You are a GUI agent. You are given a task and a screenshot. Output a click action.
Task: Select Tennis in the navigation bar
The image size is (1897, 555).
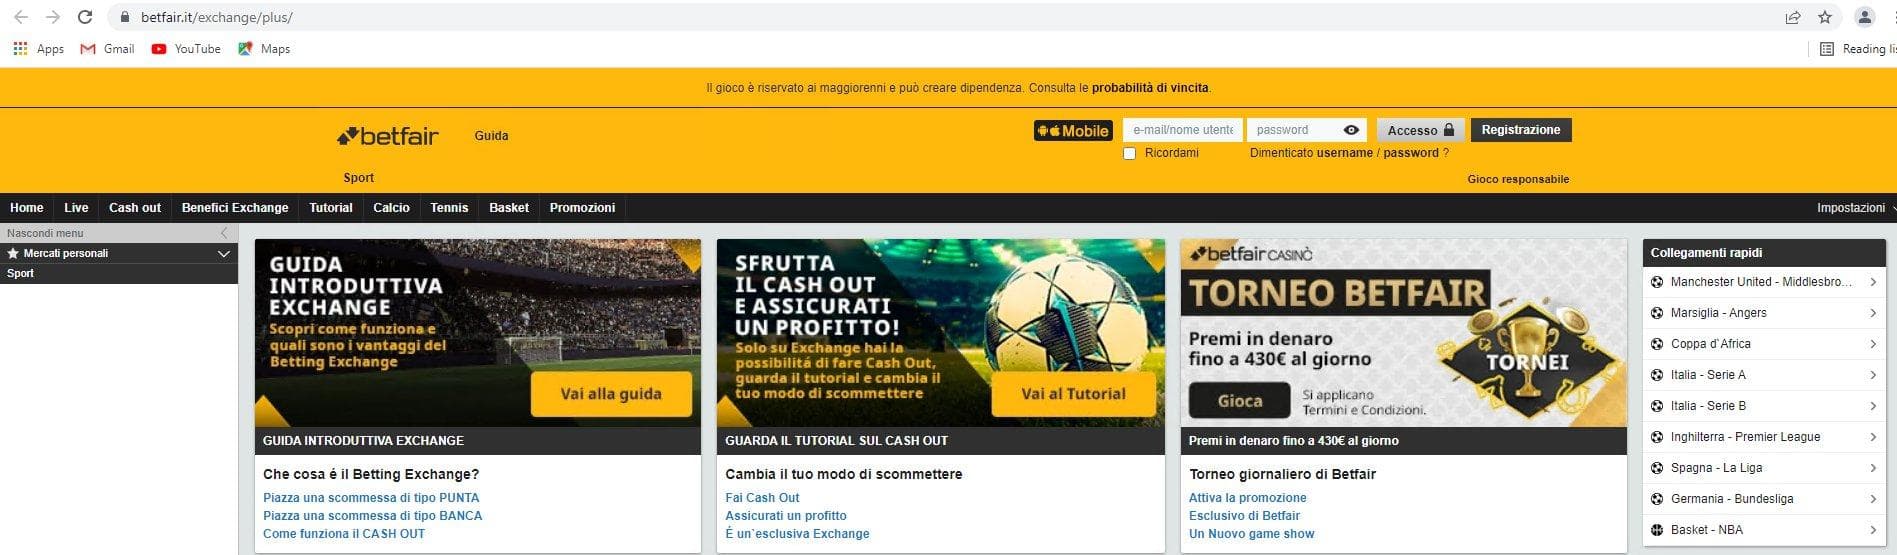[449, 208]
